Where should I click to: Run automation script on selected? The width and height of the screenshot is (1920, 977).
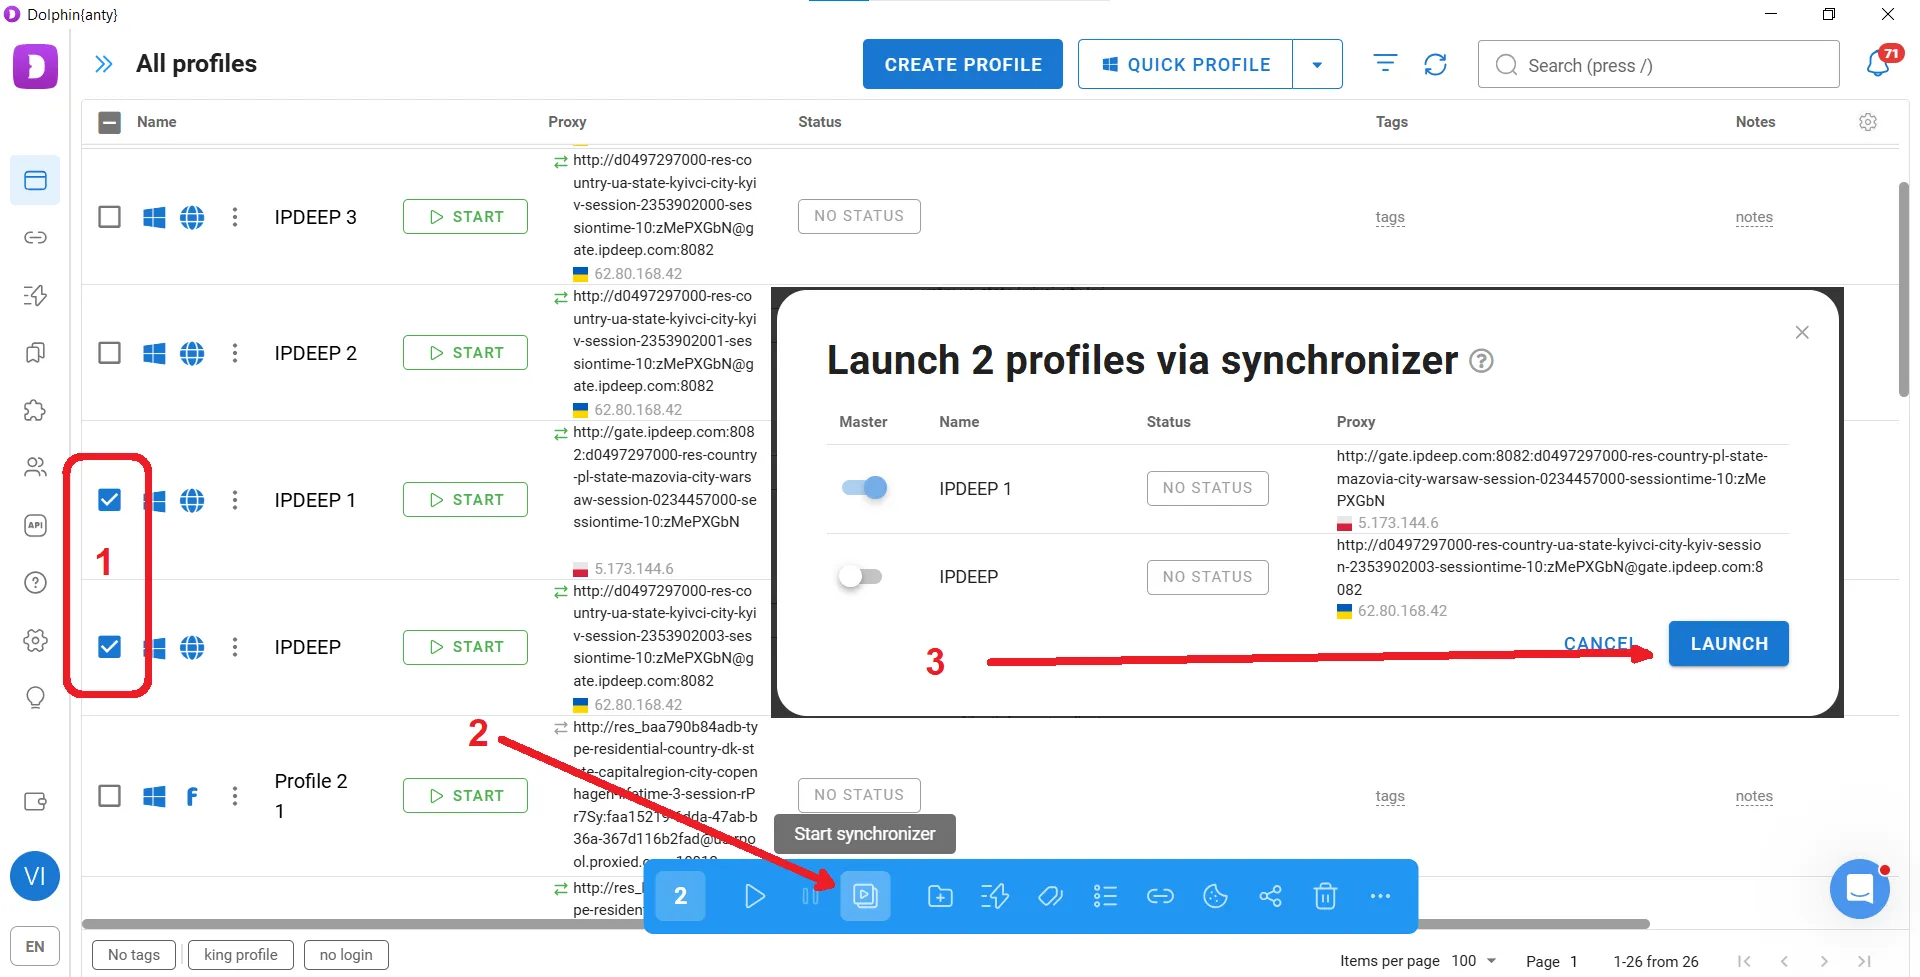click(995, 896)
